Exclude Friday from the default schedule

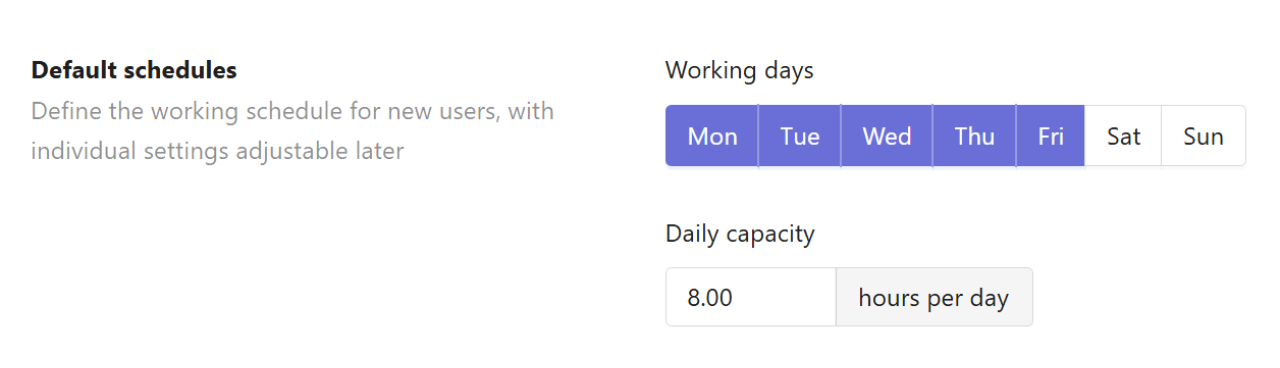tap(1051, 136)
